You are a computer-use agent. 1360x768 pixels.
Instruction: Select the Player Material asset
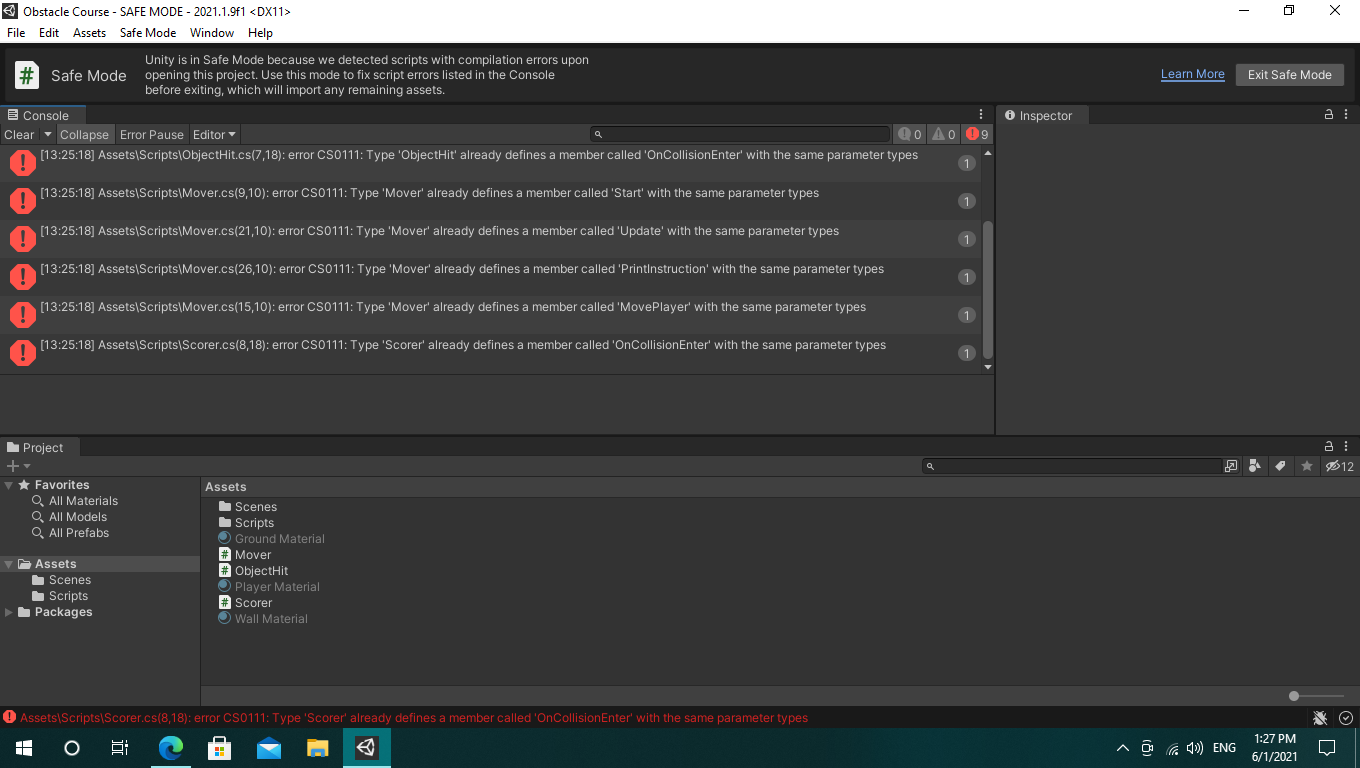click(269, 587)
